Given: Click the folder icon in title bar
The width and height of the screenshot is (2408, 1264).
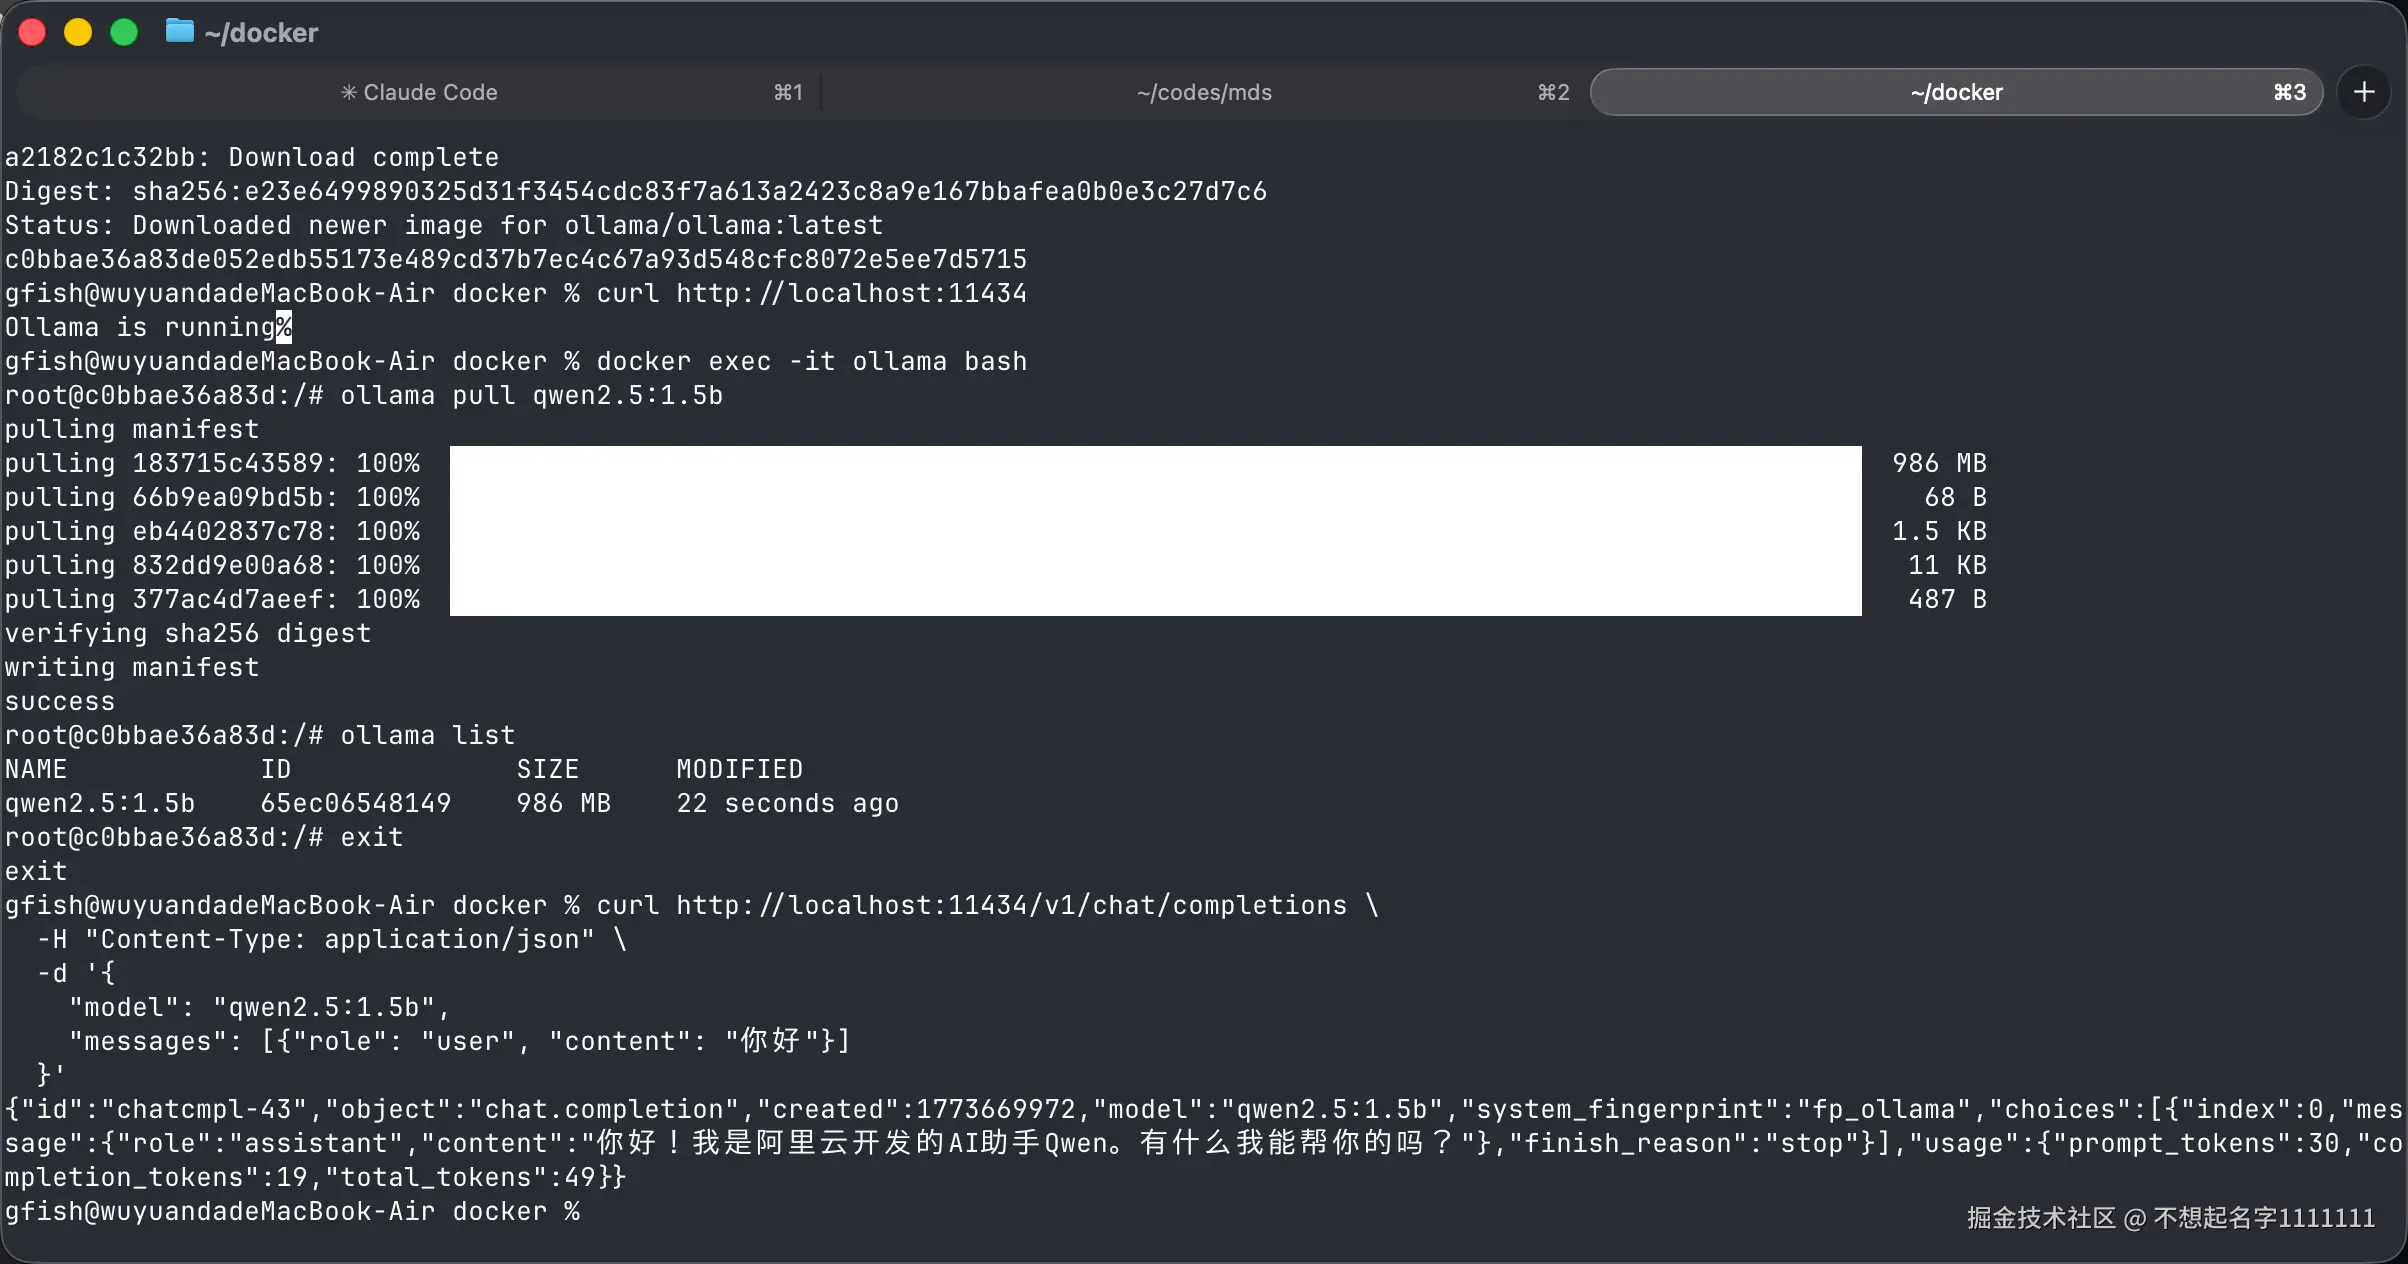Looking at the screenshot, I should 180,31.
